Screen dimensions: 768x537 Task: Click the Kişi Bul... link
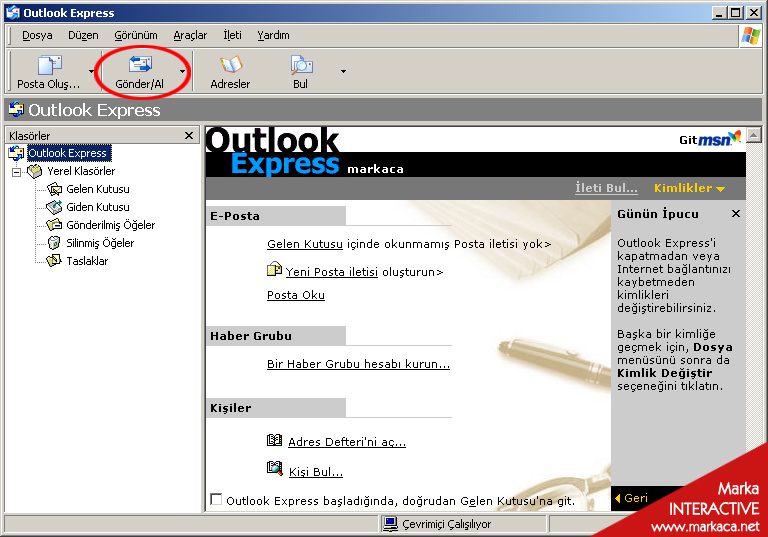click(316, 472)
